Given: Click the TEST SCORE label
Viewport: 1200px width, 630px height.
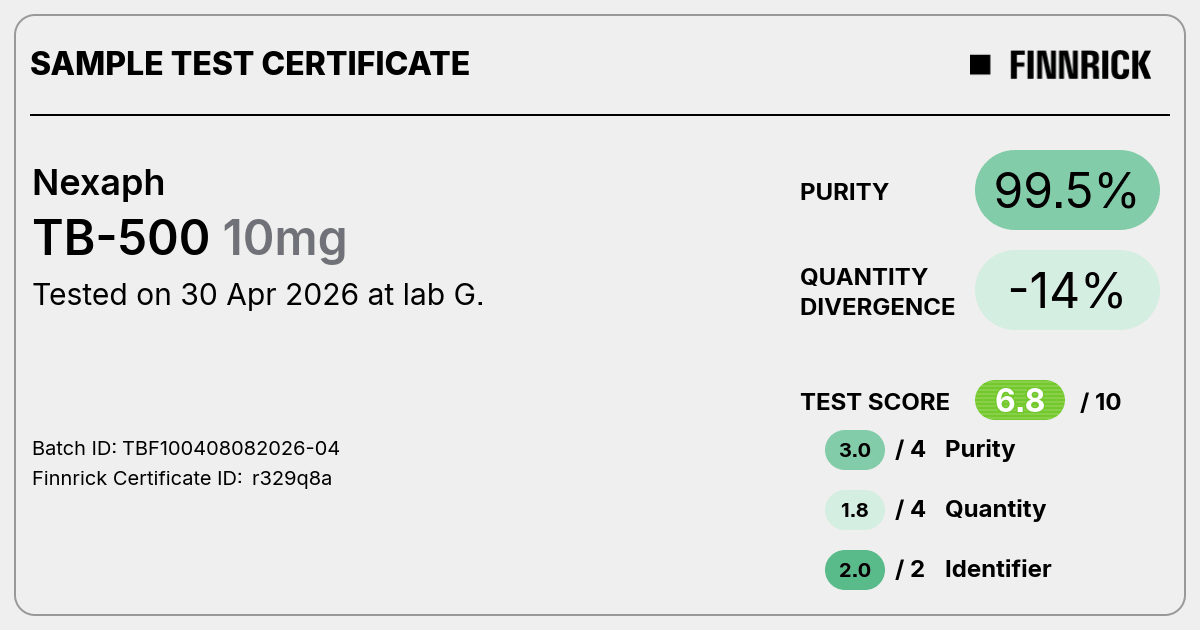Looking at the screenshot, I should [875, 402].
